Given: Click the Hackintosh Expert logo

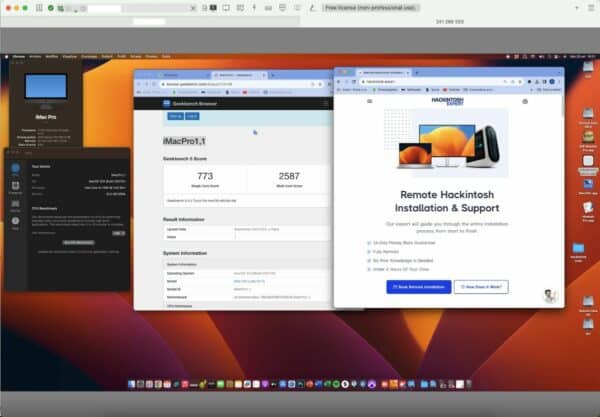Looking at the screenshot, I should 447,101.
